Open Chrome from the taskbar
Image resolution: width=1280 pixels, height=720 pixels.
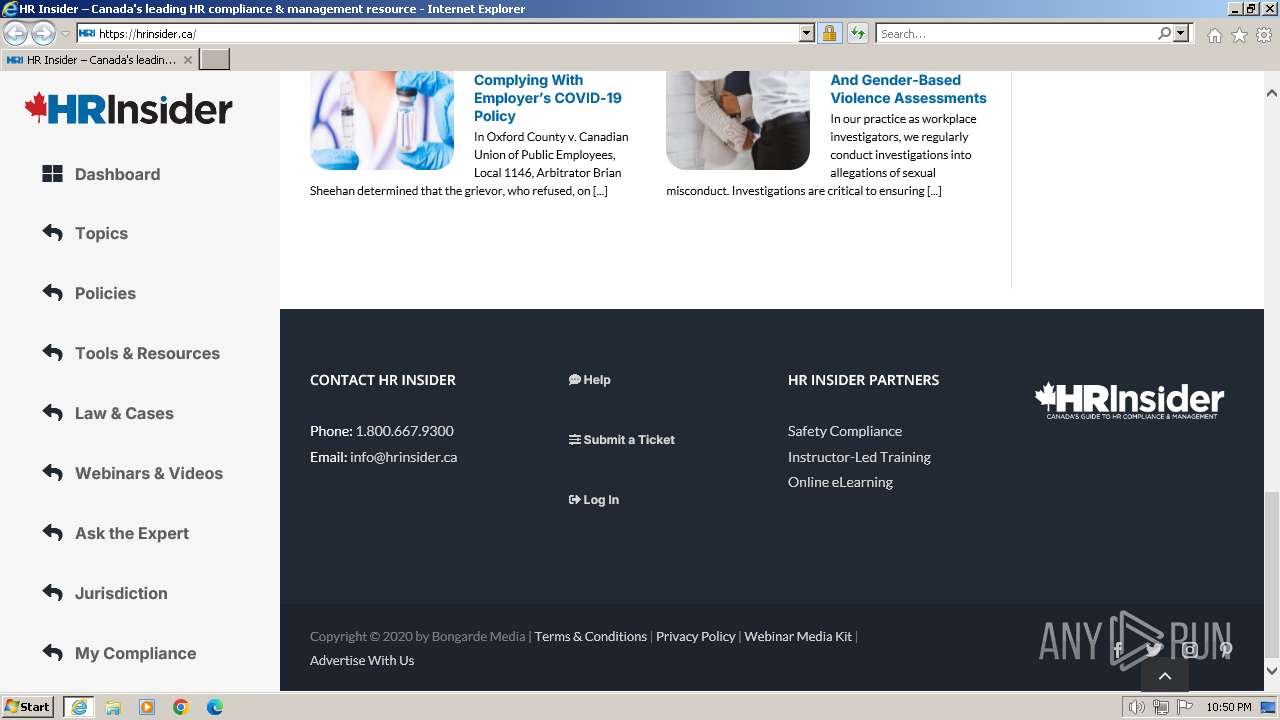point(181,707)
